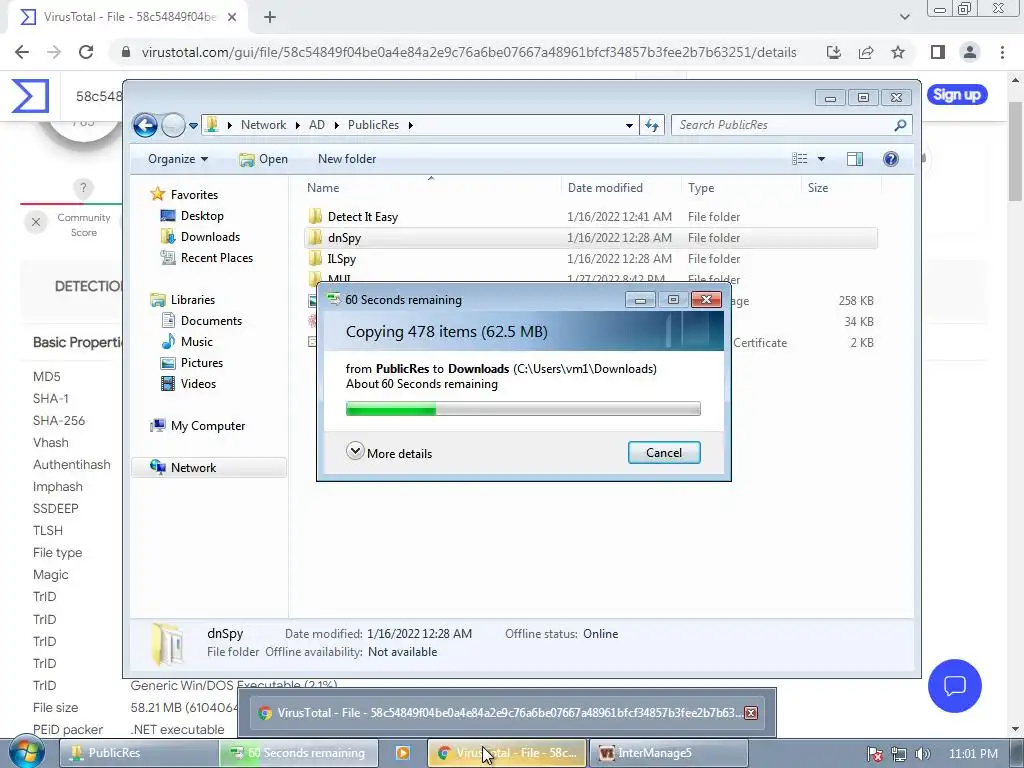
Task: Open Explorer help icon
Action: point(890,159)
